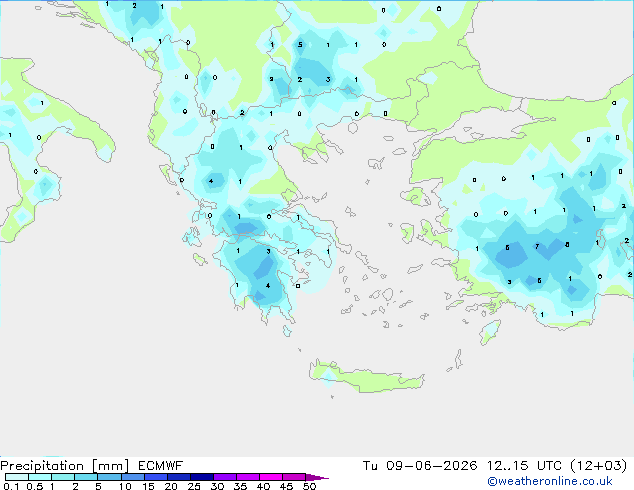Click the 'ECMWF' model label
634x490 pixels.
point(161,466)
